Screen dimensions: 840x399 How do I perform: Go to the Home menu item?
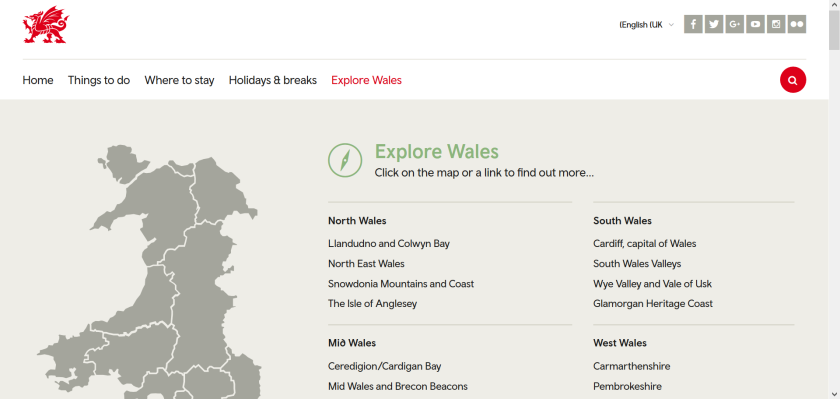click(38, 80)
